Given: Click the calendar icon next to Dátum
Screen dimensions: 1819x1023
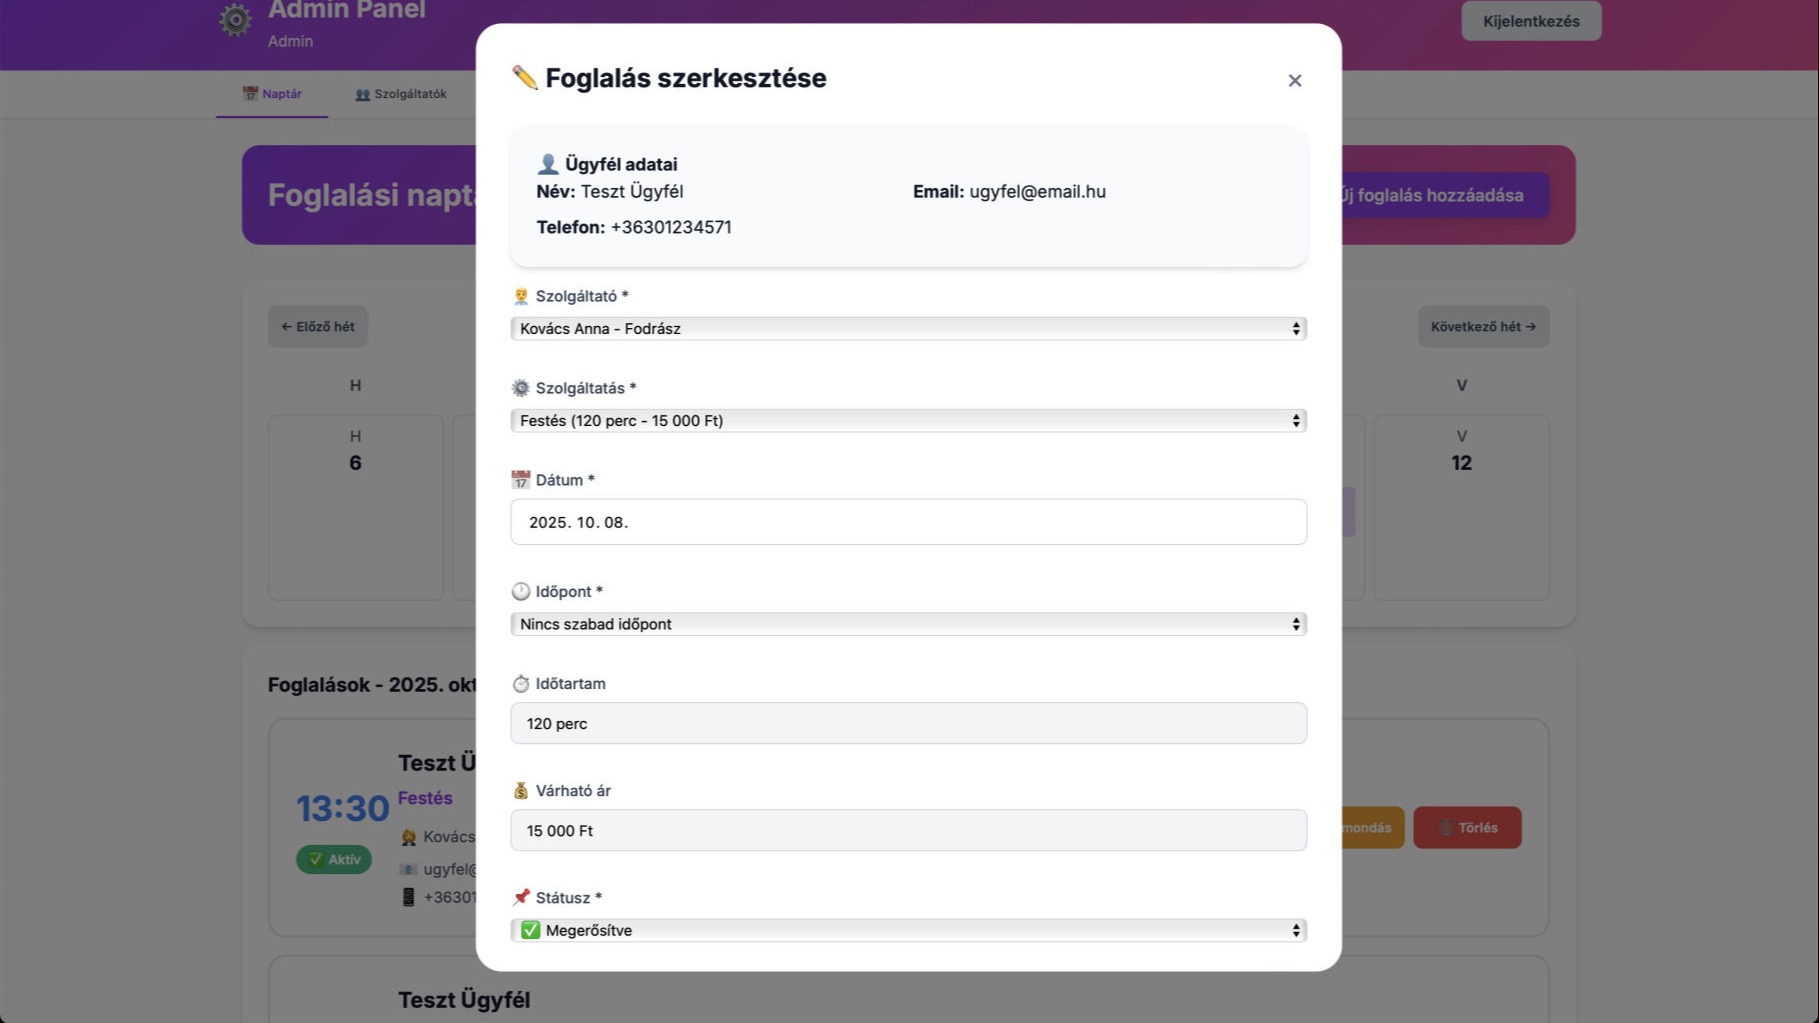Looking at the screenshot, I should [520, 480].
